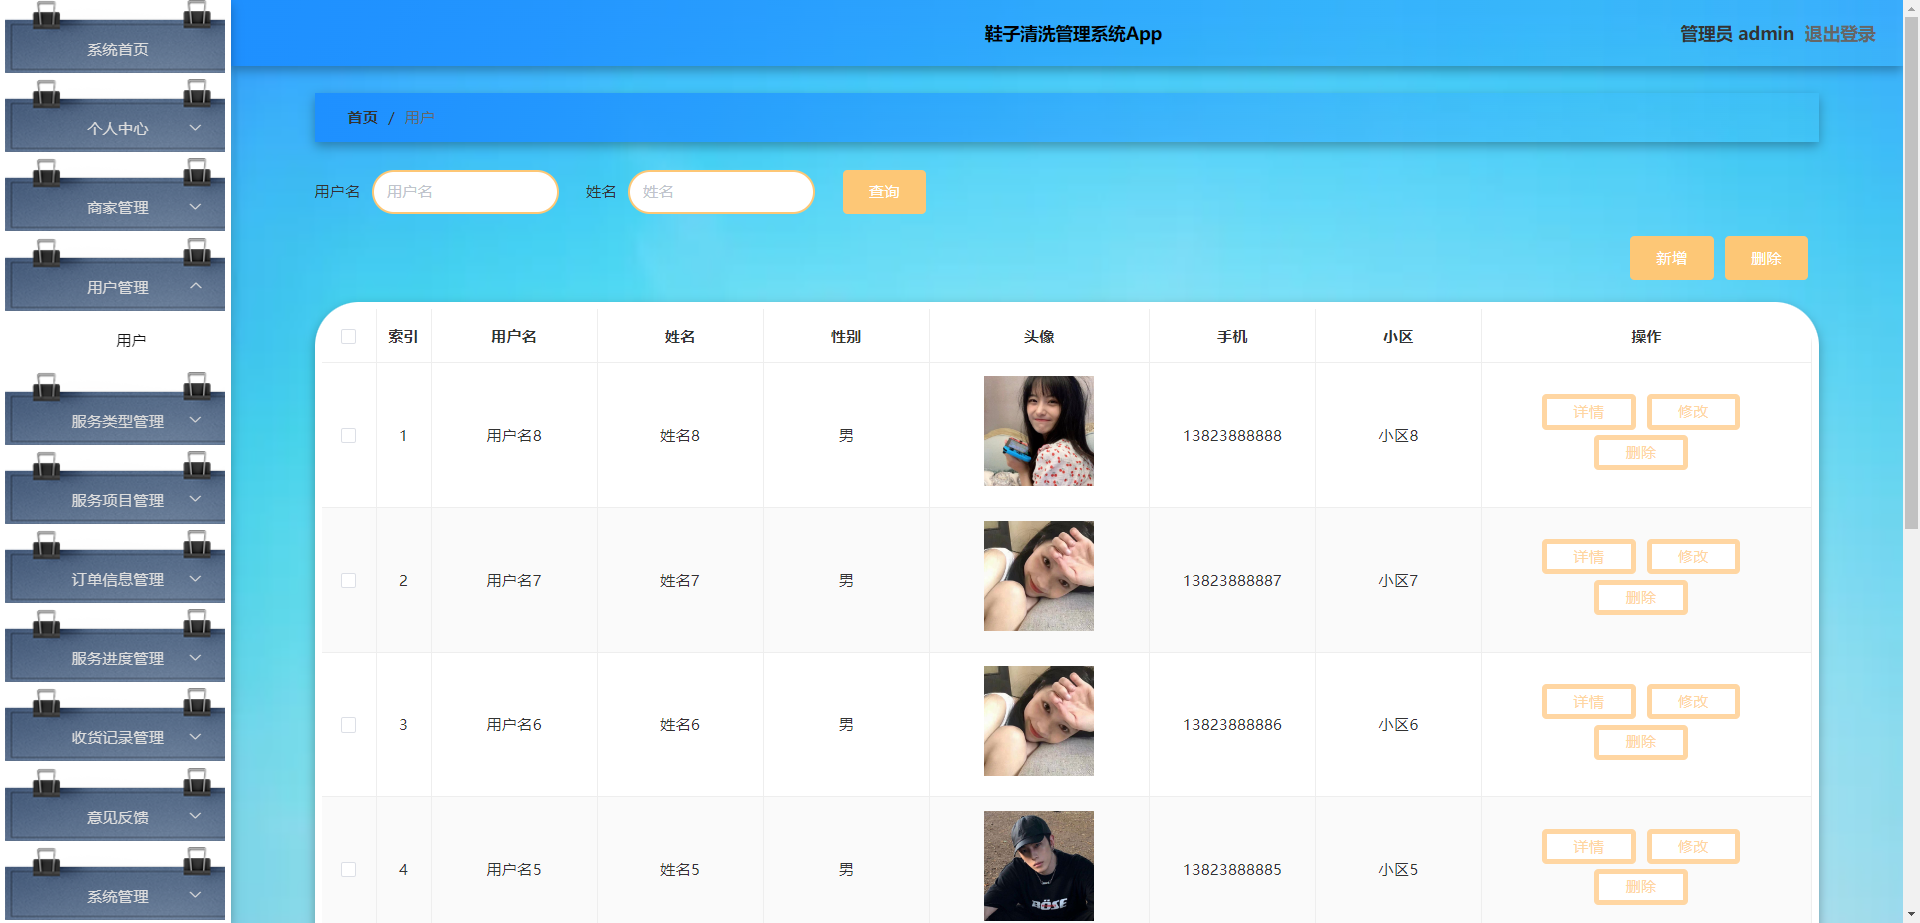This screenshot has width=1920, height=923.
Task: Click 退出登录 to log out
Action: coord(1840,33)
